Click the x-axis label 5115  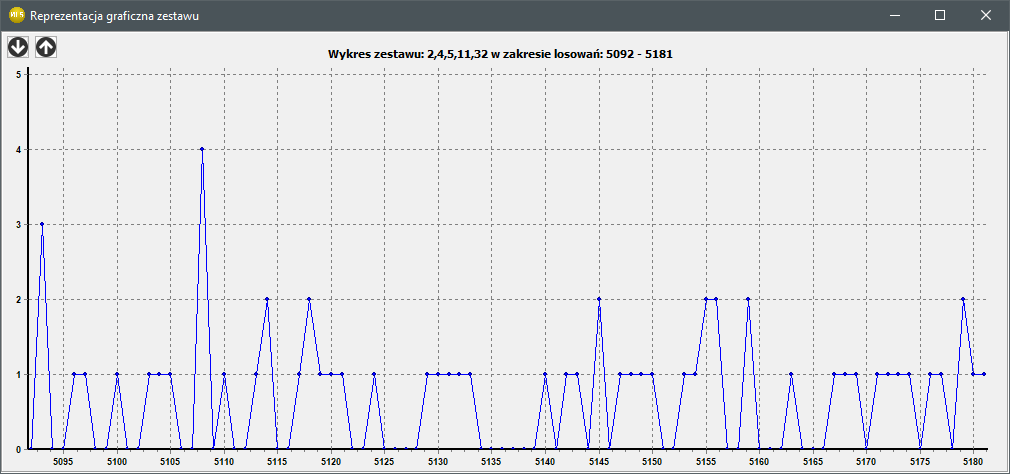(278, 462)
